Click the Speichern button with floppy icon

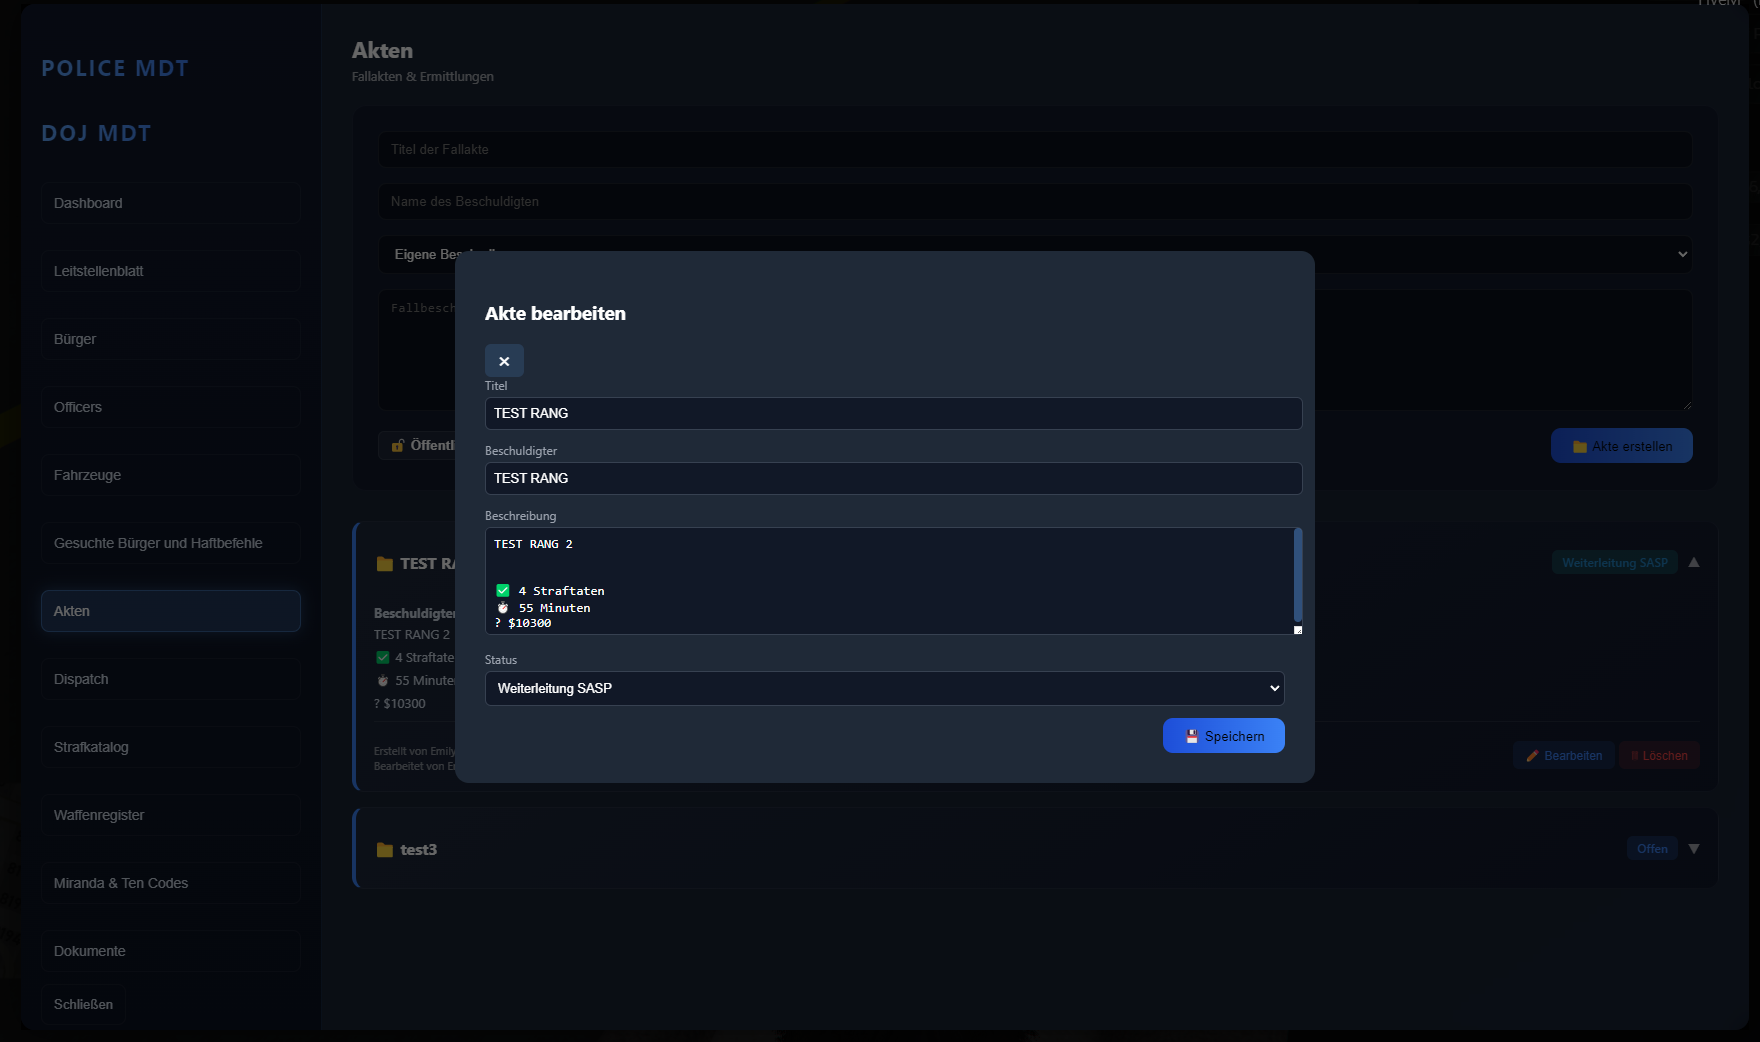[x=1223, y=736]
